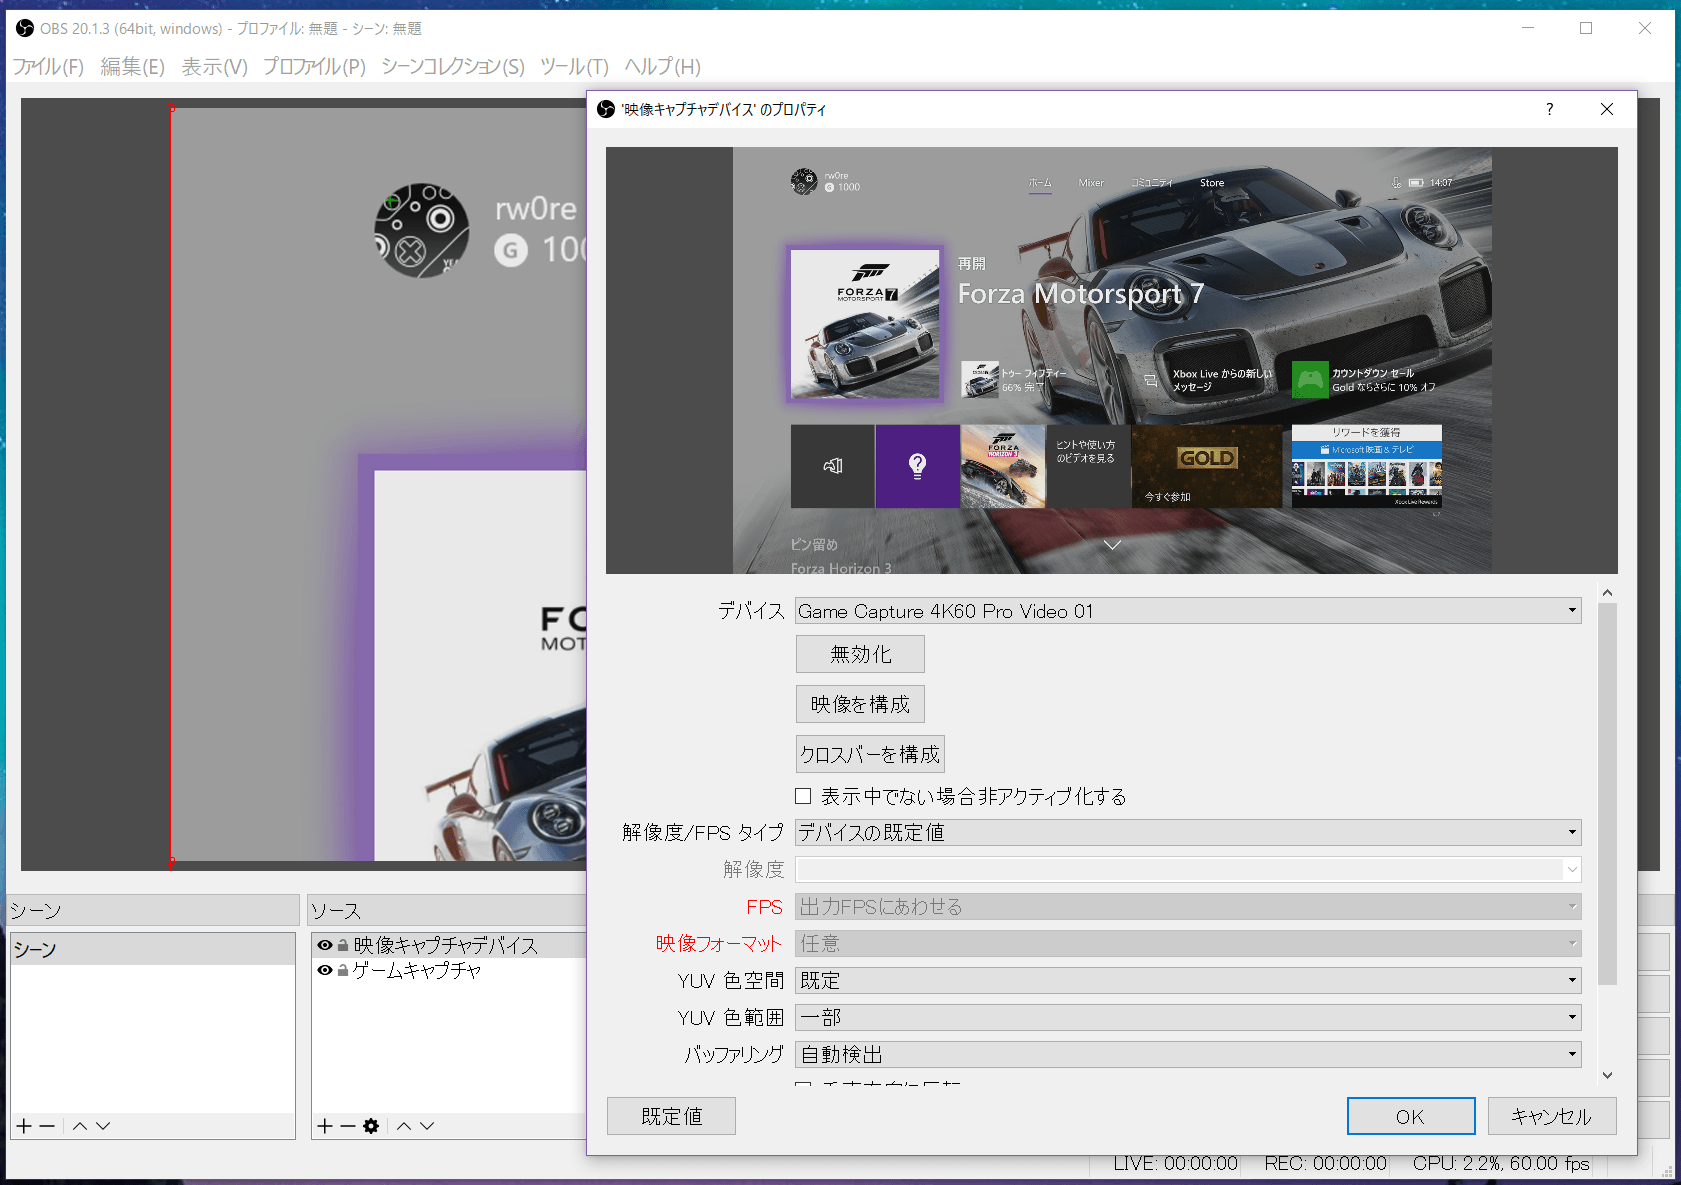Click 映像を構成 button
The height and width of the screenshot is (1185, 1681).
click(860, 704)
